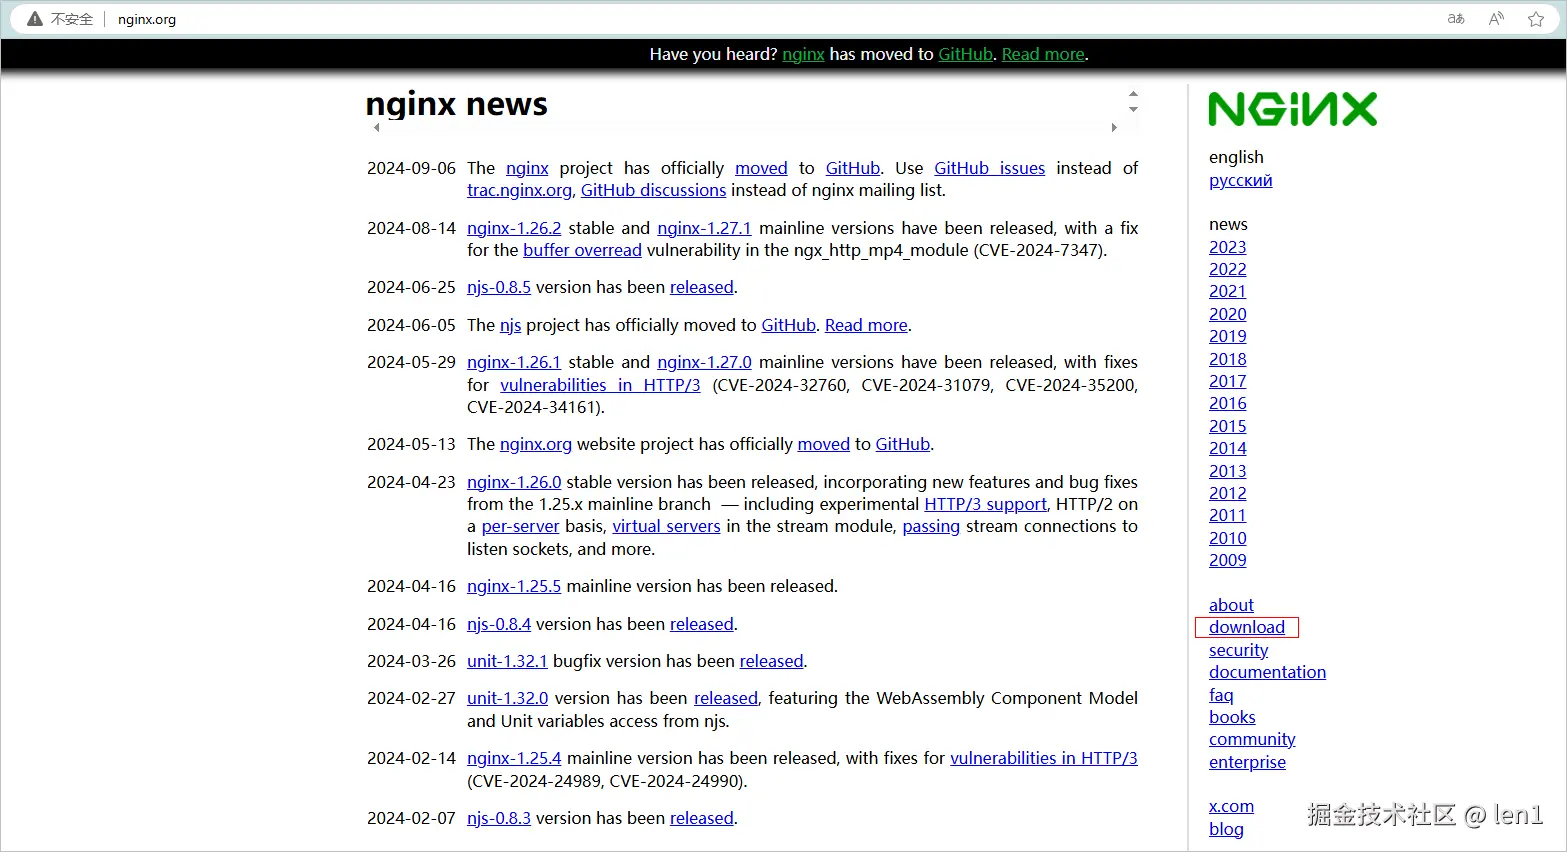Open the HTTP/3 support link
Screen dimensions: 1567x852
(x=985, y=504)
